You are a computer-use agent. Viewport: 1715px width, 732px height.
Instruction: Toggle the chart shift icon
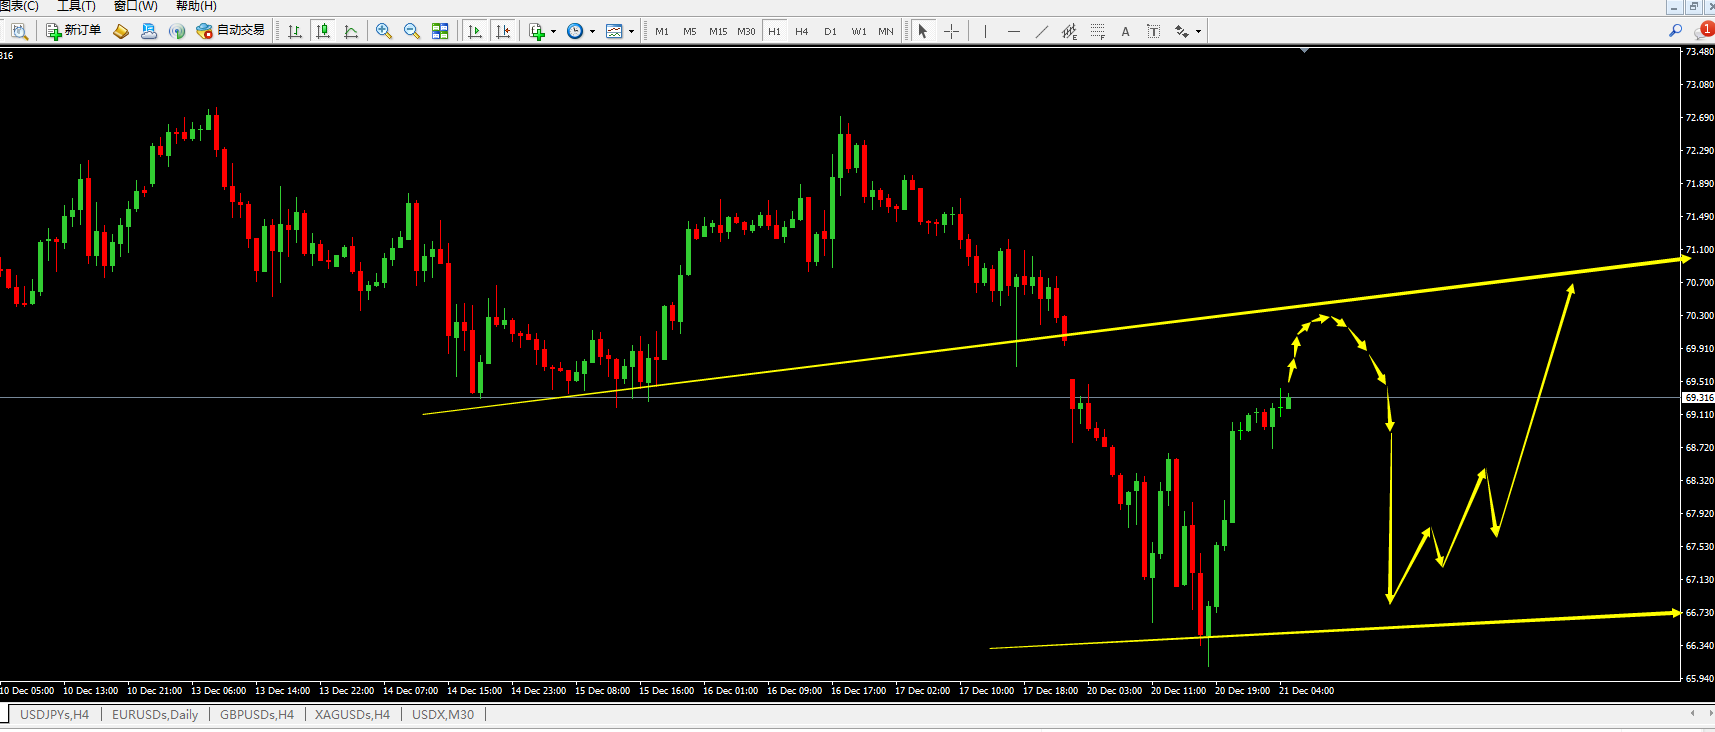click(x=503, y=31)
